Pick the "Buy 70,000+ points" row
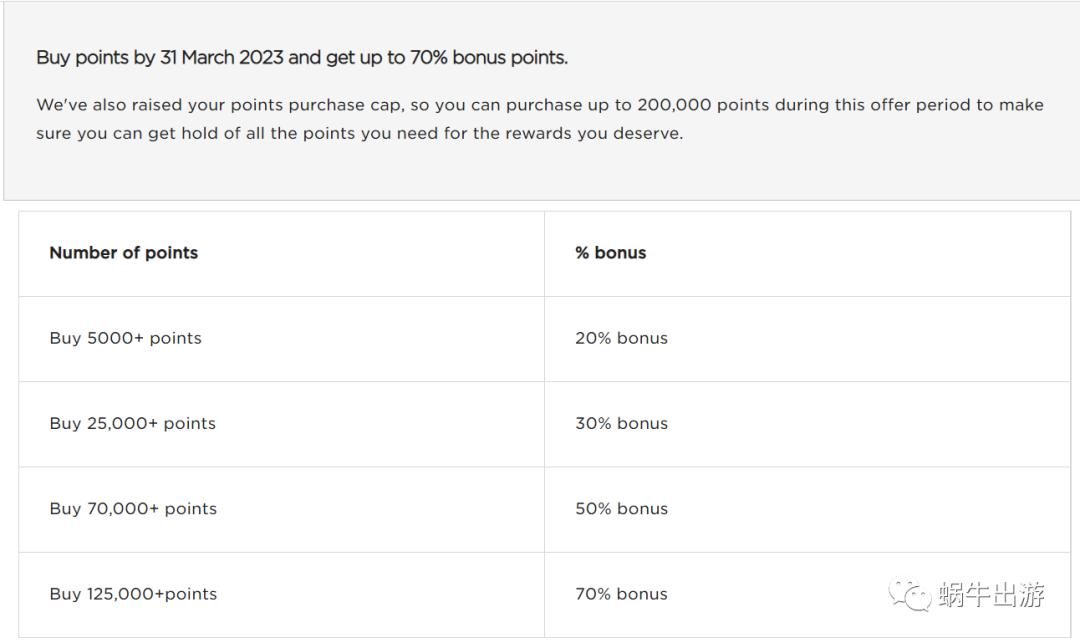Viewport: 1080px width, 643px height. click(133, 508)
